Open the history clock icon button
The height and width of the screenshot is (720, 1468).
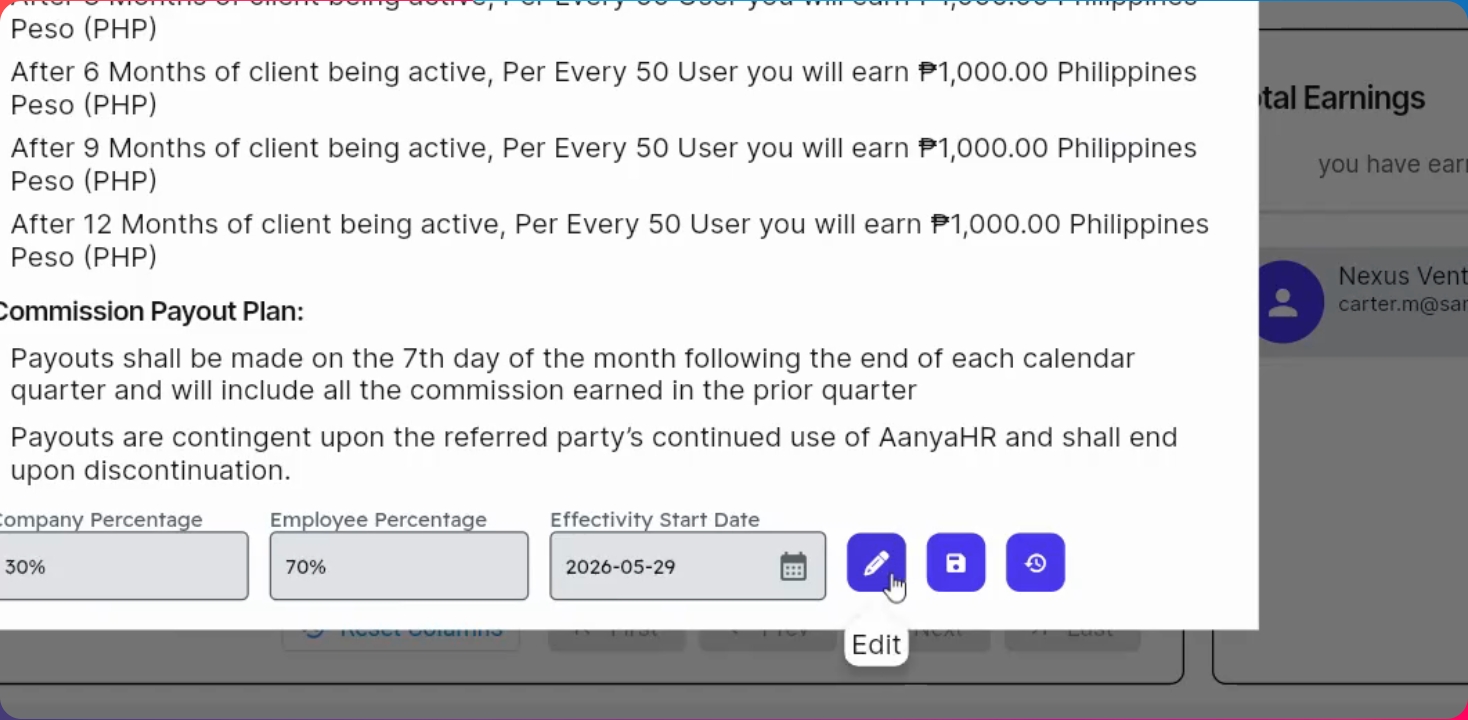(x=1035, y=563)
